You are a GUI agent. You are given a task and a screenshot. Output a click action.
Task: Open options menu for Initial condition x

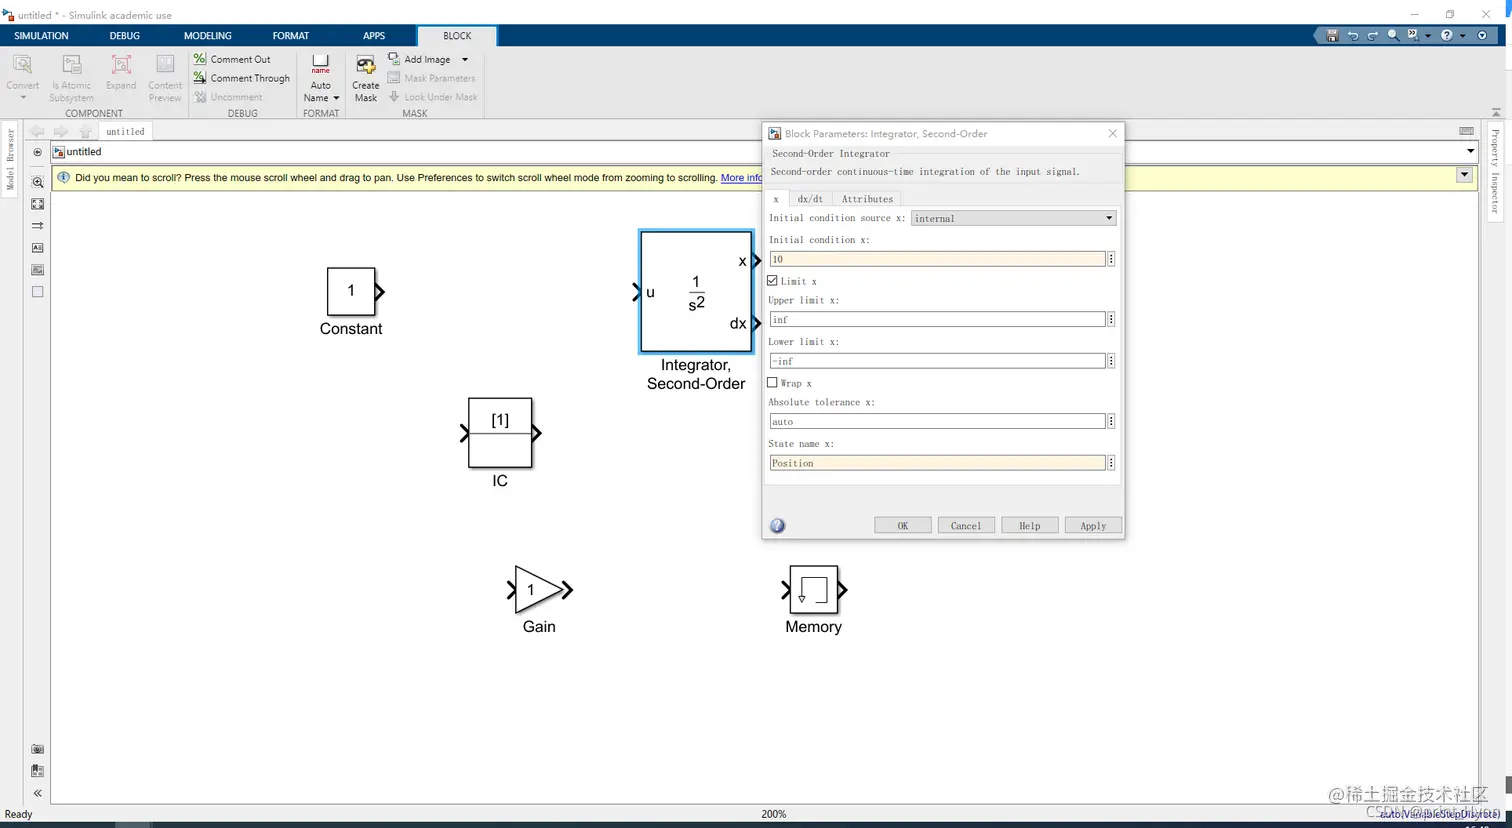click(x=1111, y=259)
